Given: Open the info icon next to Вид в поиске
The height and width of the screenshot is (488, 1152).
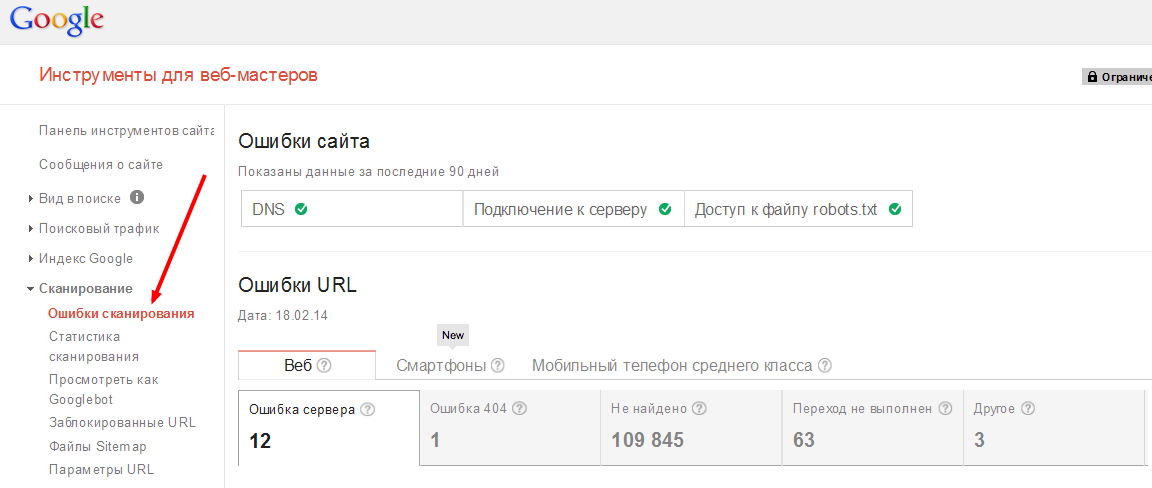Looking at the screenshot, I should coord(137,198).
